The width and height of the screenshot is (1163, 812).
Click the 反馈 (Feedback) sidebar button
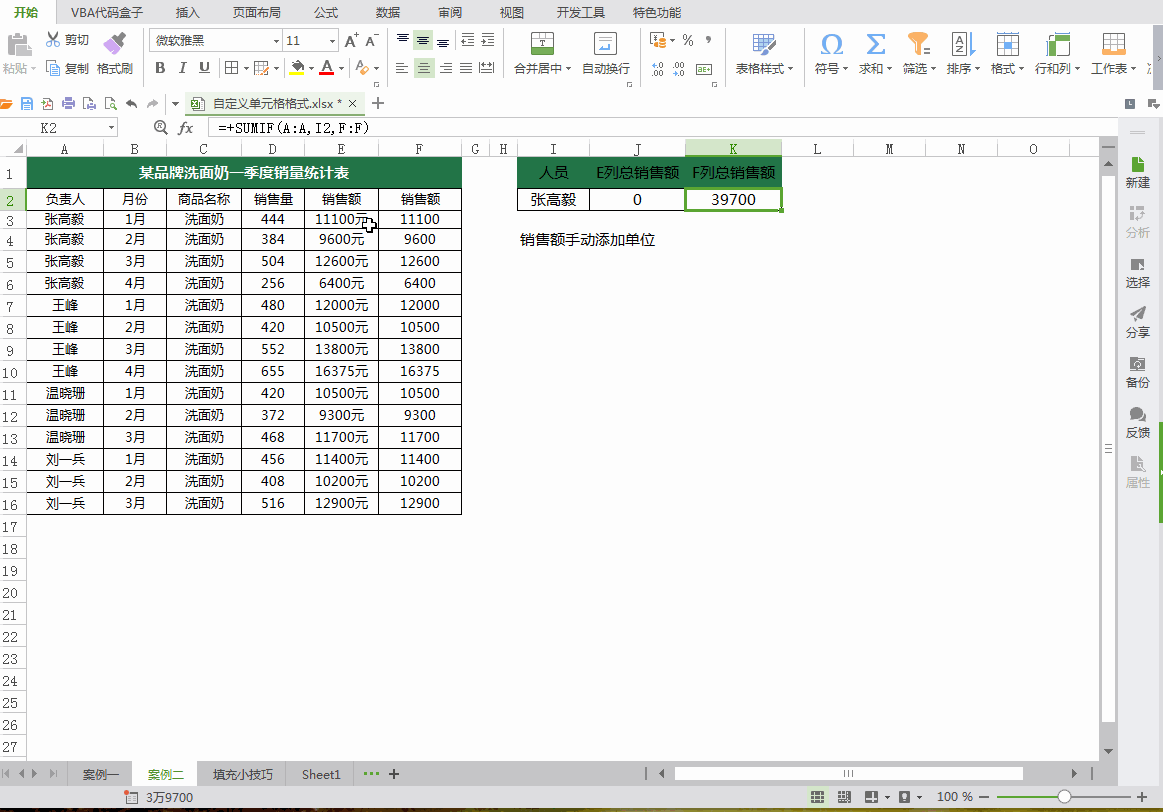tap(1137, 423)
